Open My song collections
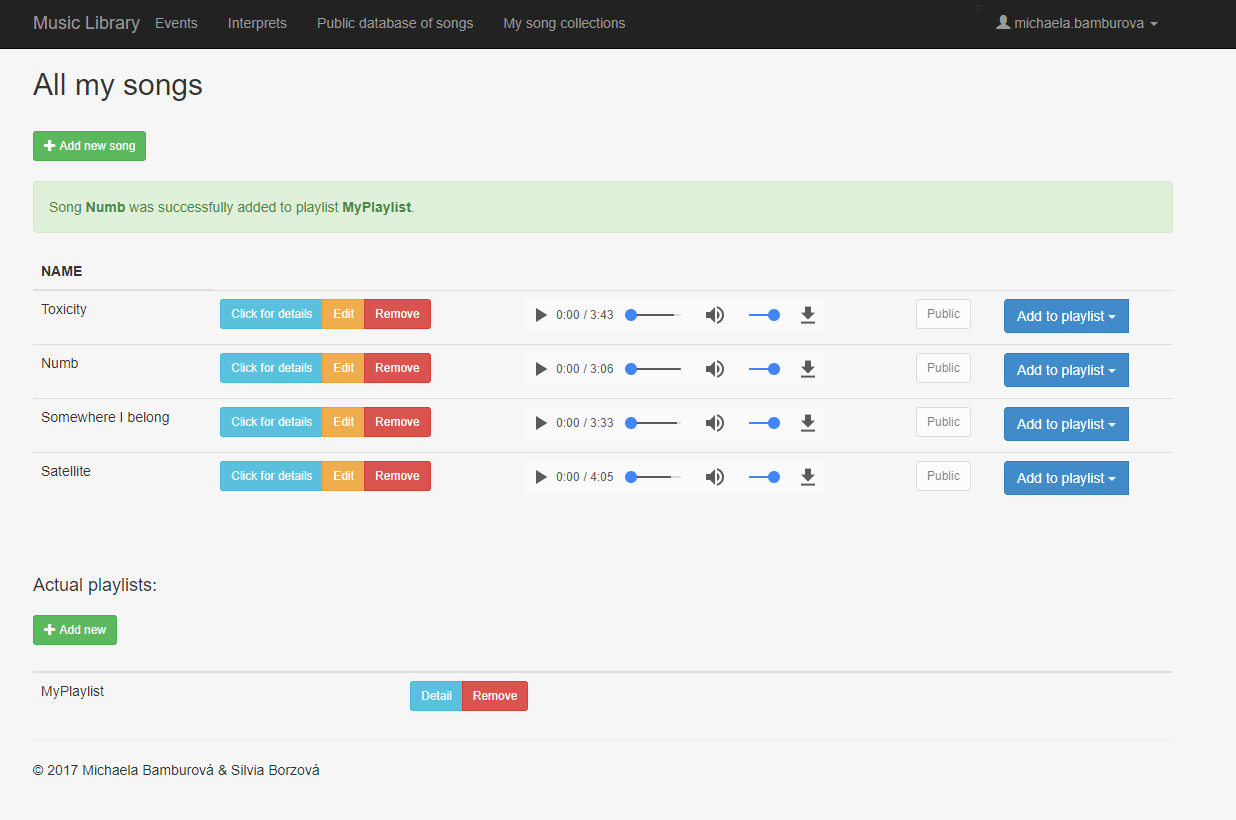1236x820 pixels. (x=564, y=23)
